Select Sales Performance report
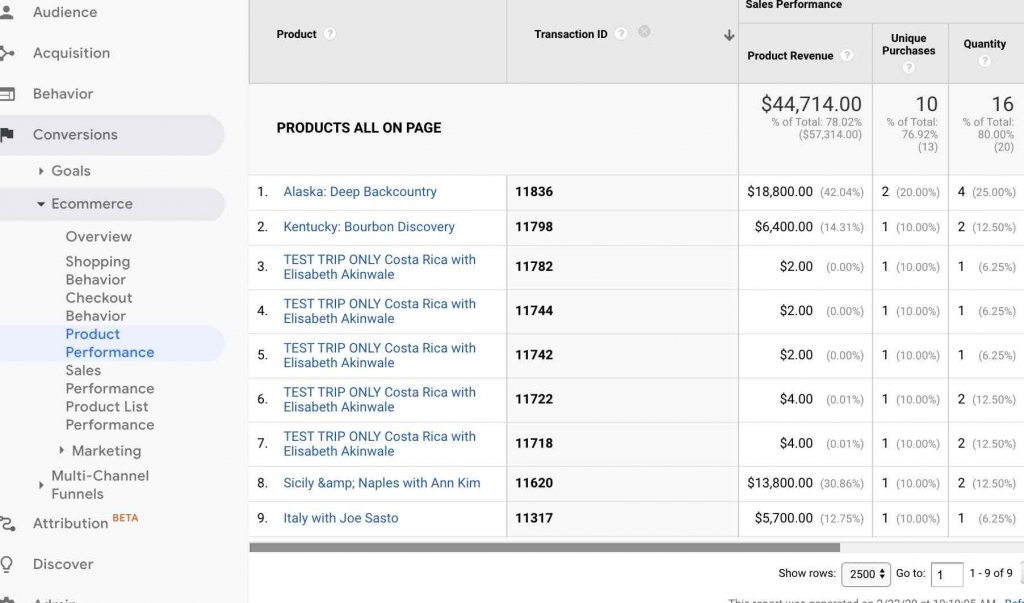Image resolution: width=1024 pixels, height=603 pixels. [109, 379]
